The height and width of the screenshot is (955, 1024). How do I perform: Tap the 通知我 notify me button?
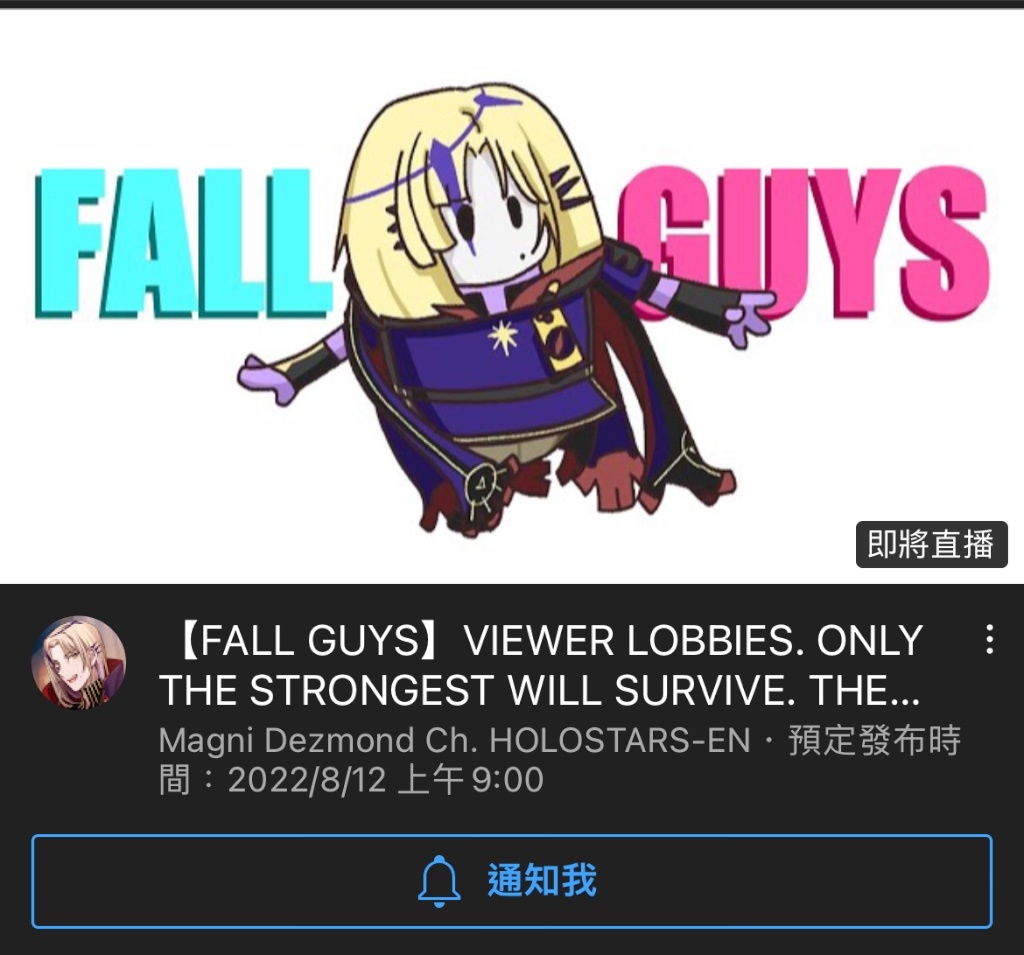(512, 881)
